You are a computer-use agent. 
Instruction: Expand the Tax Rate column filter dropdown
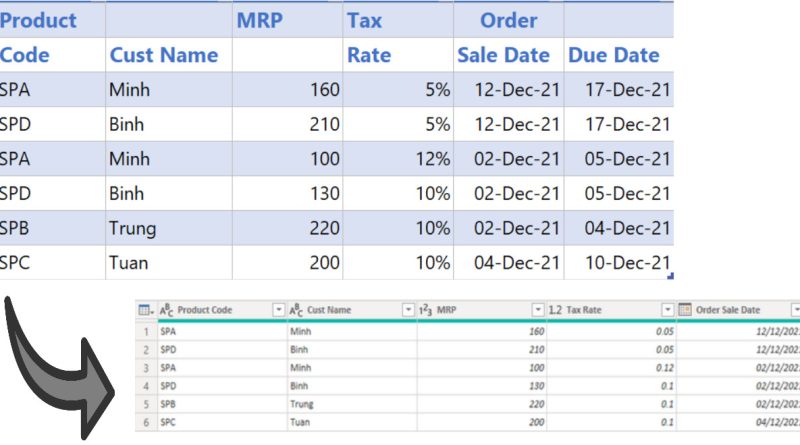(668, 310)
